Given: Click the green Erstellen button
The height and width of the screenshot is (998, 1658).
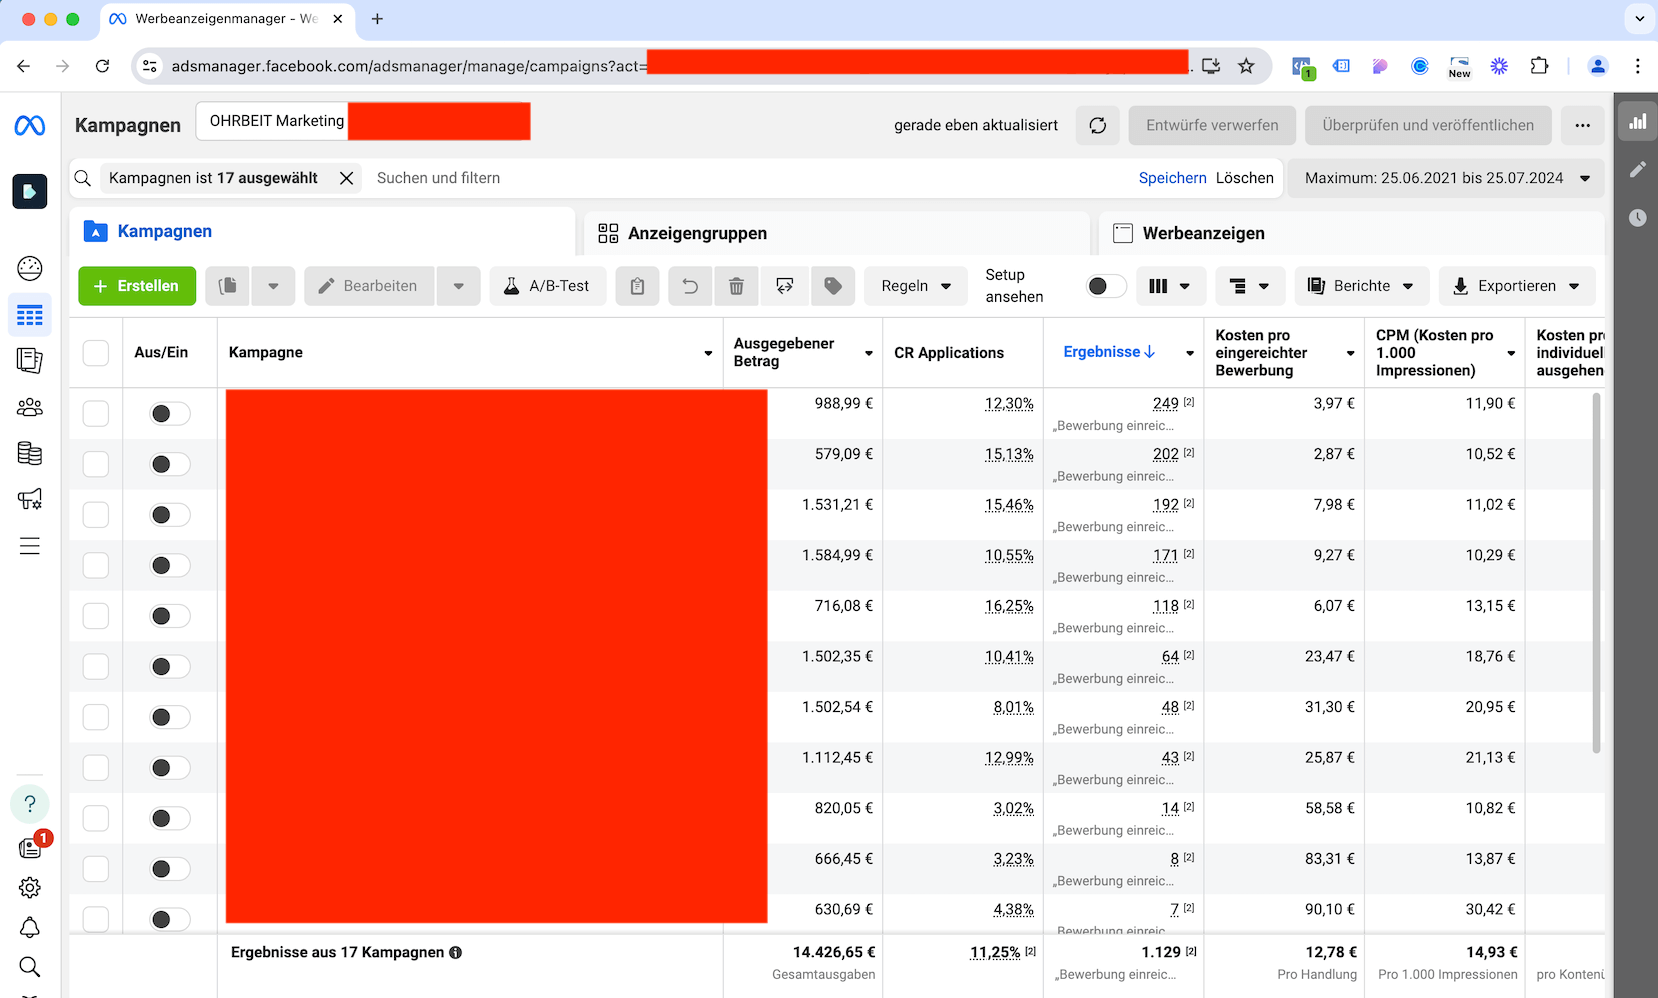Looking at the screenshot, I should [137, 286].
